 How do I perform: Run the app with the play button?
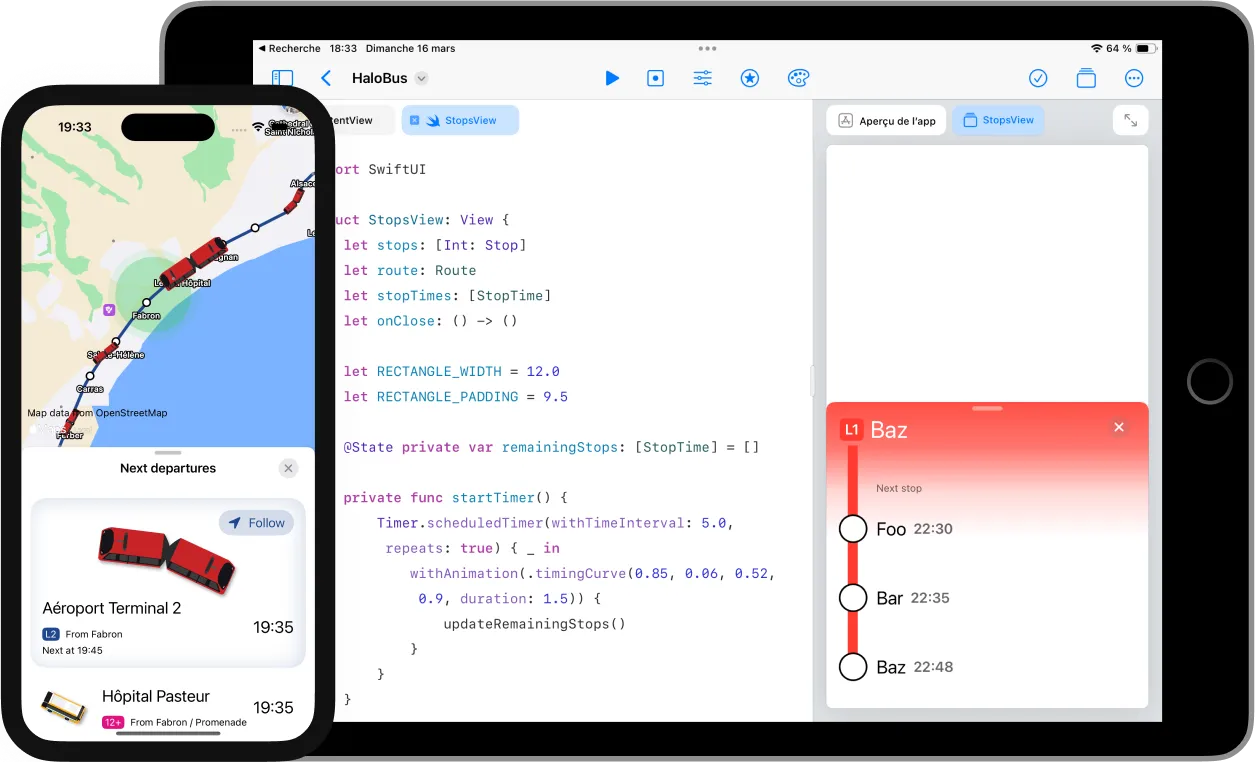click(x=612, y=78)
